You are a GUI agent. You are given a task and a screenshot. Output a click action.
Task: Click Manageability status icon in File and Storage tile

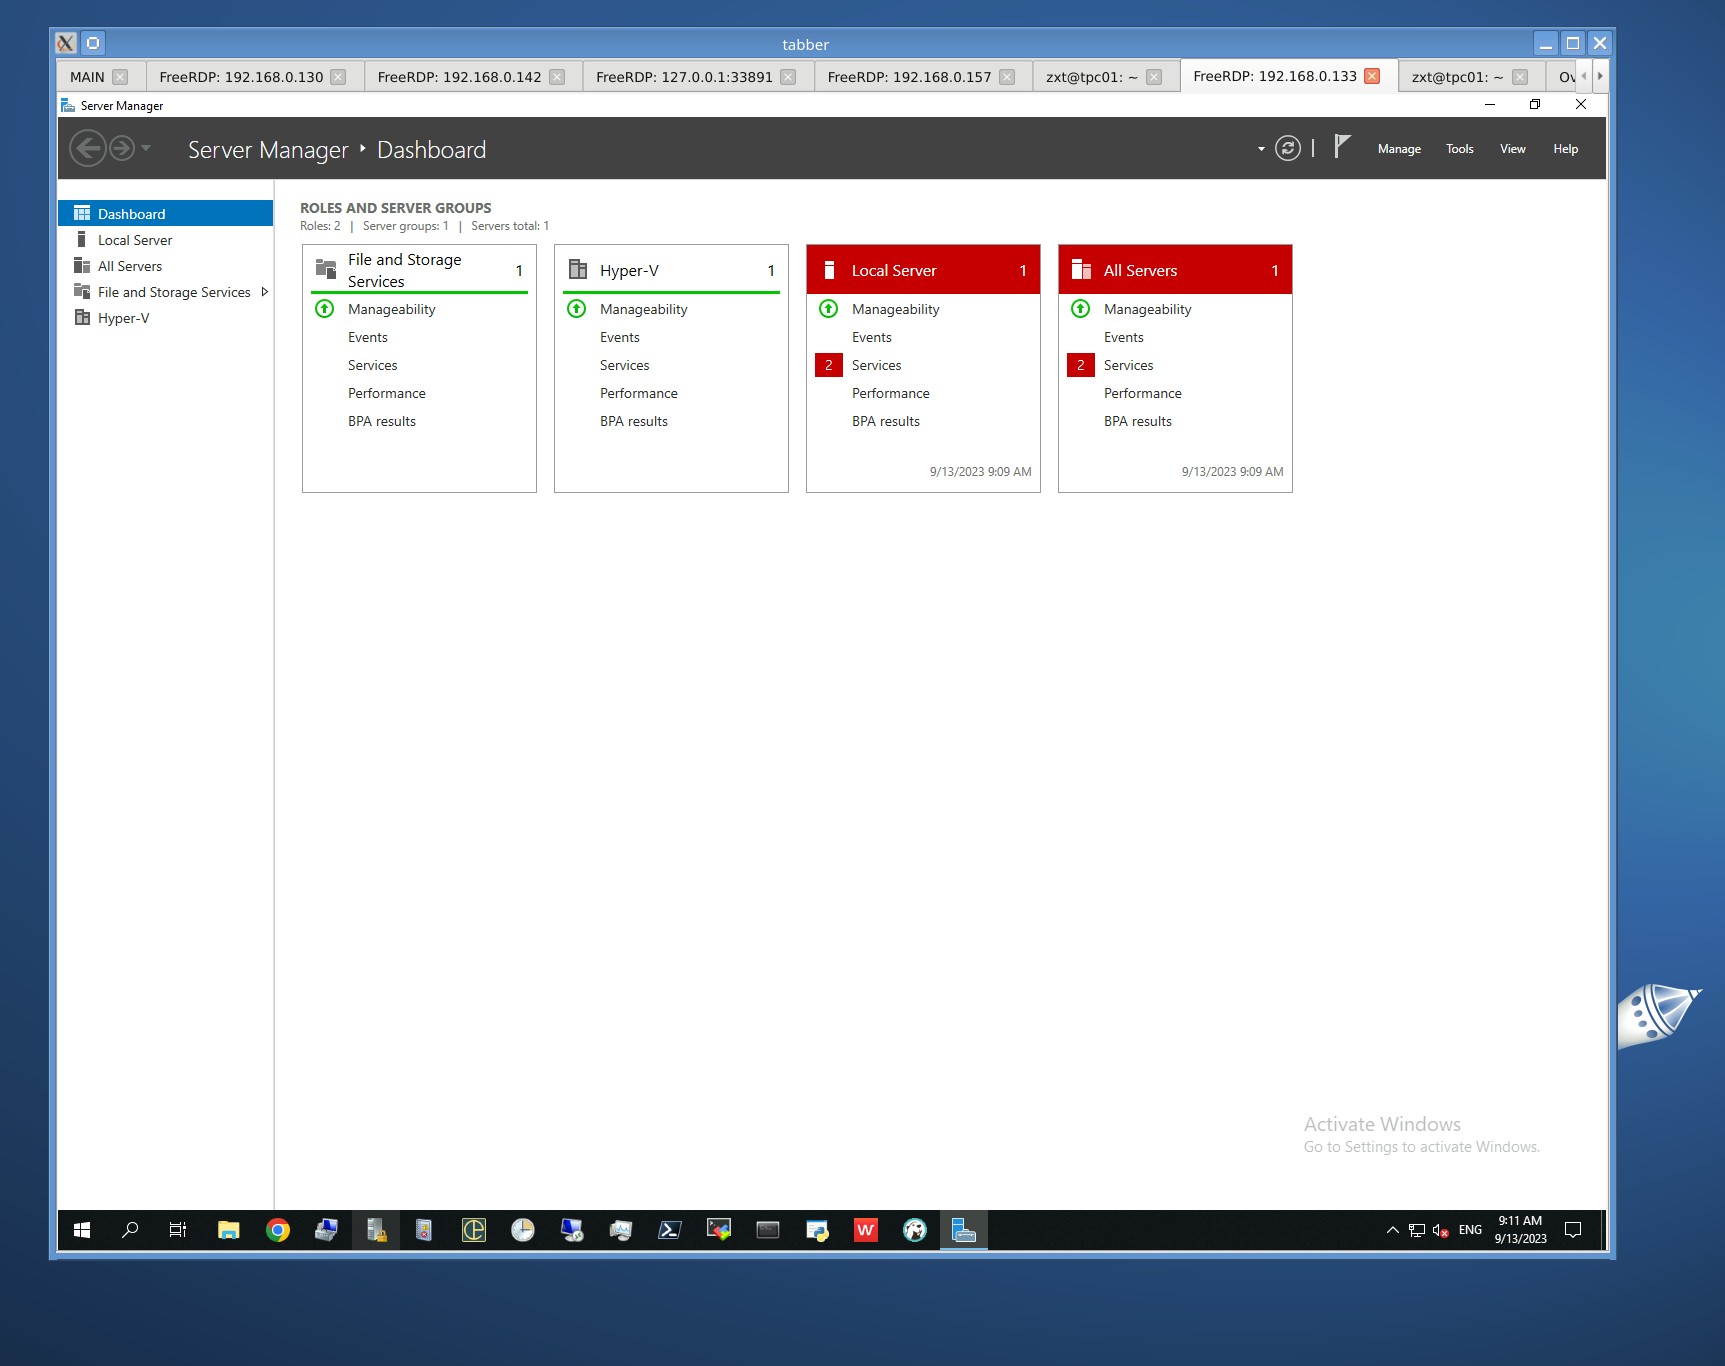point(325,309)
